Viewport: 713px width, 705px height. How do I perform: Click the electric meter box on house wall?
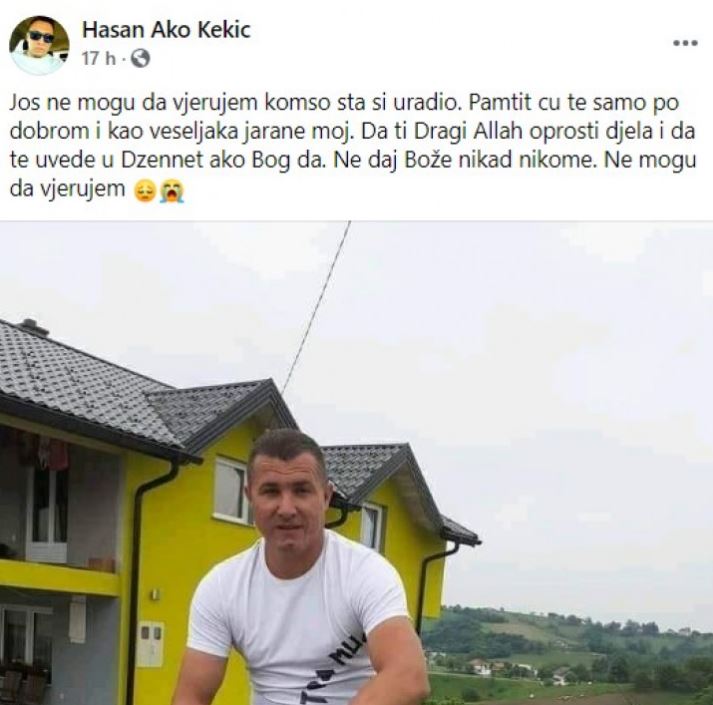[150, 644]
